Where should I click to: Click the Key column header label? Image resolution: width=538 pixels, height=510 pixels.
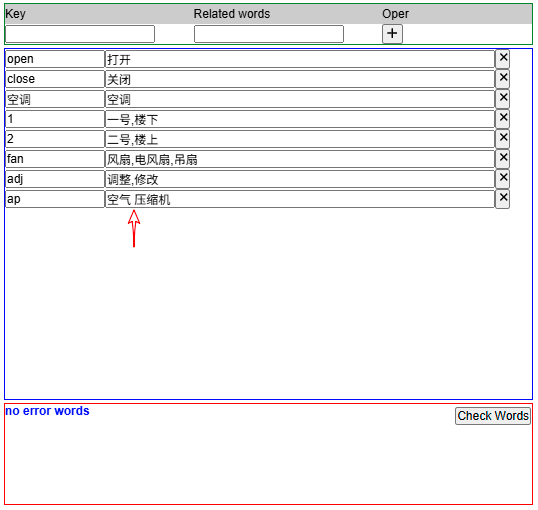[15, 14]
